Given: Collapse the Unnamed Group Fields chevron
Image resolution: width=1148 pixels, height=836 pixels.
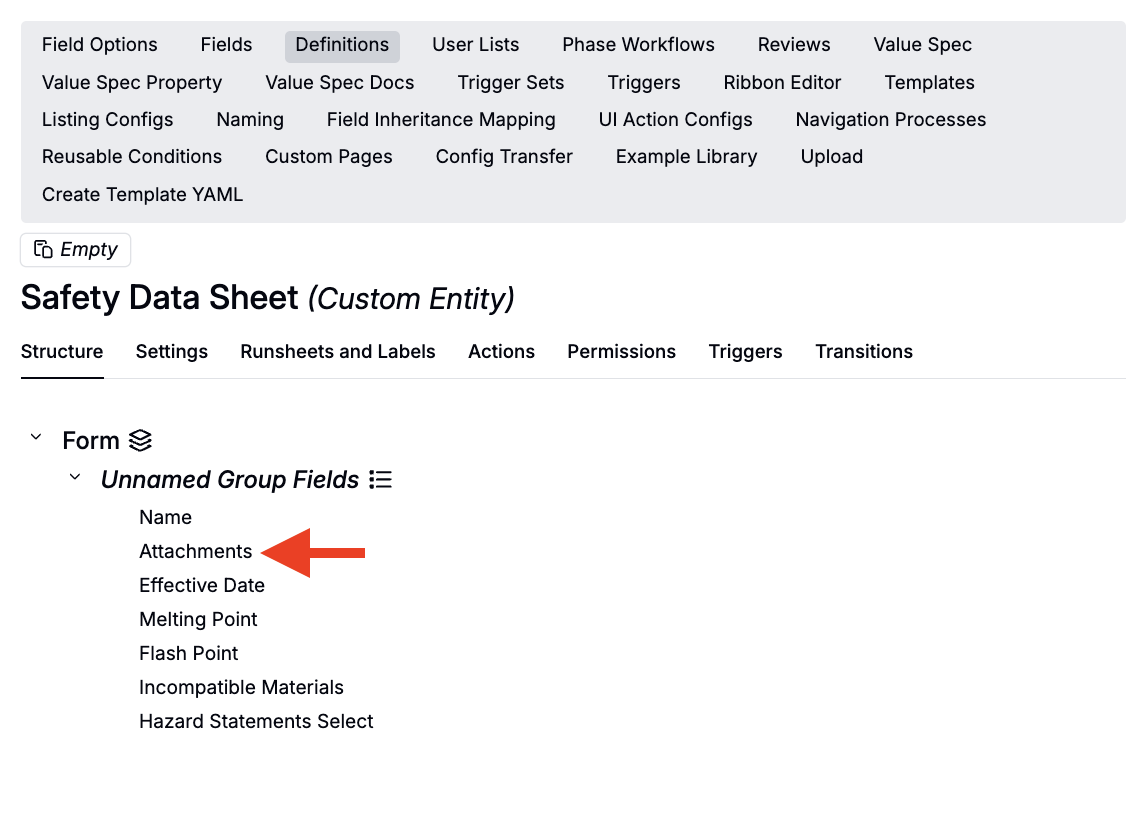Looking at the screenshot, I should pyautogui.click(x=74, y=478).
